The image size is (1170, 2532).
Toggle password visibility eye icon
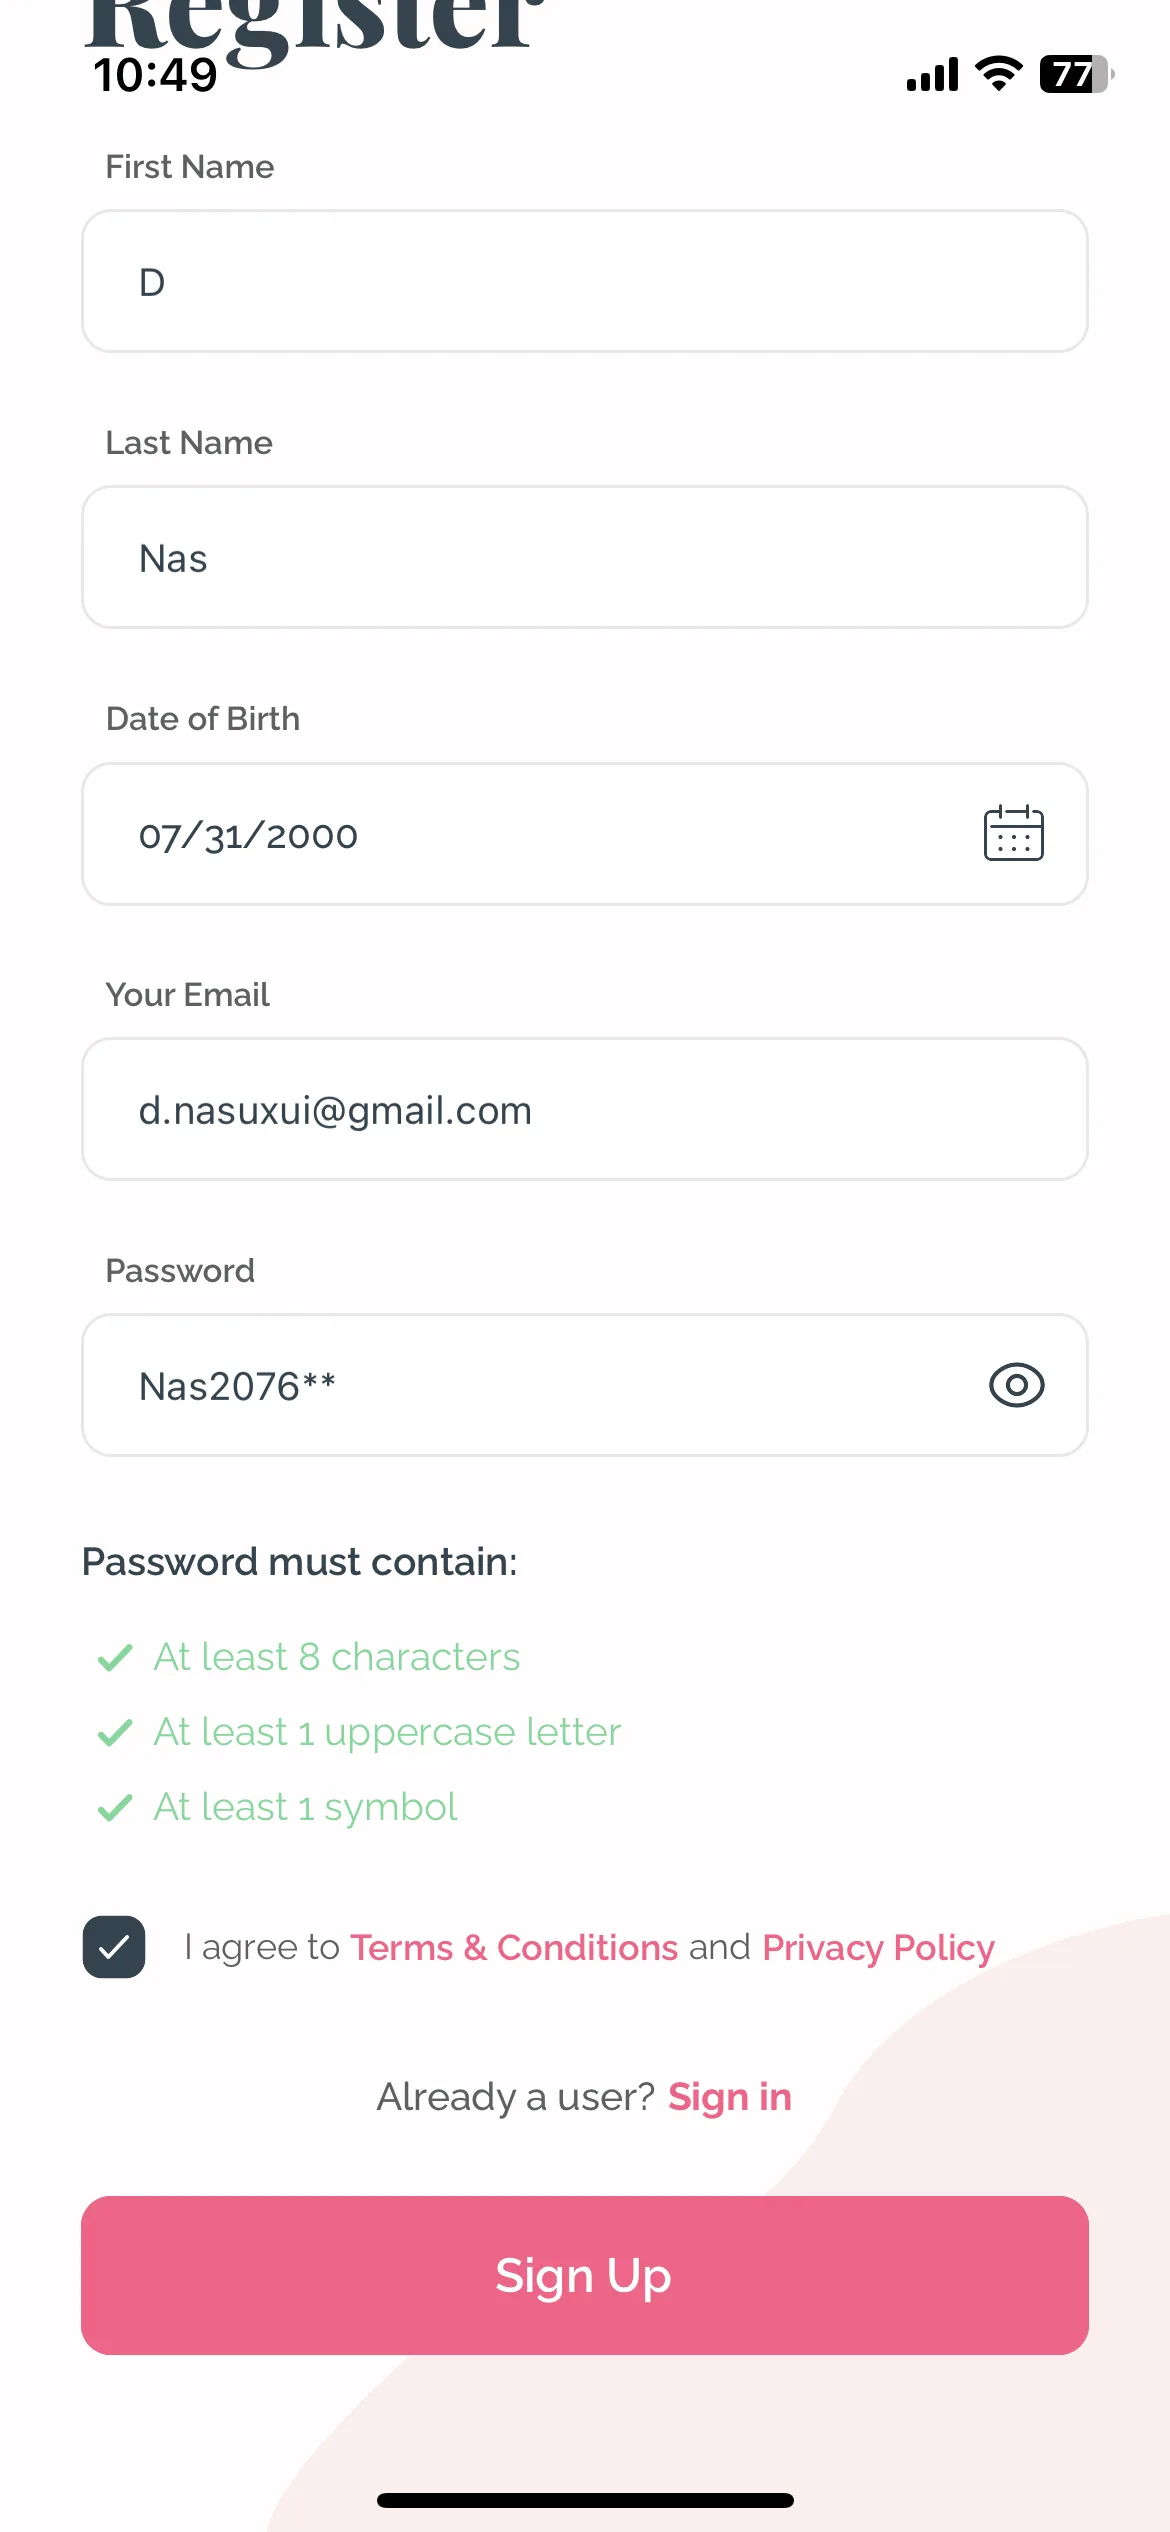pos(1016,1385)
